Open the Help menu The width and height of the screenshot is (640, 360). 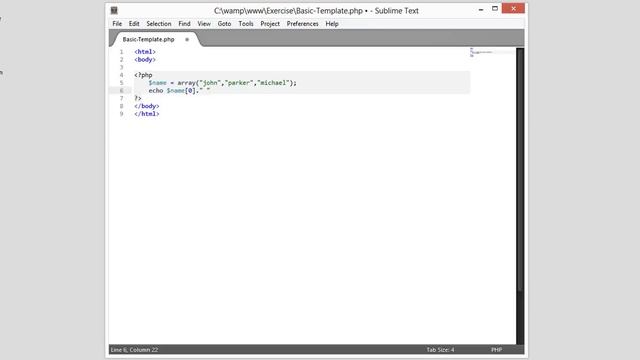pos(332,24)
